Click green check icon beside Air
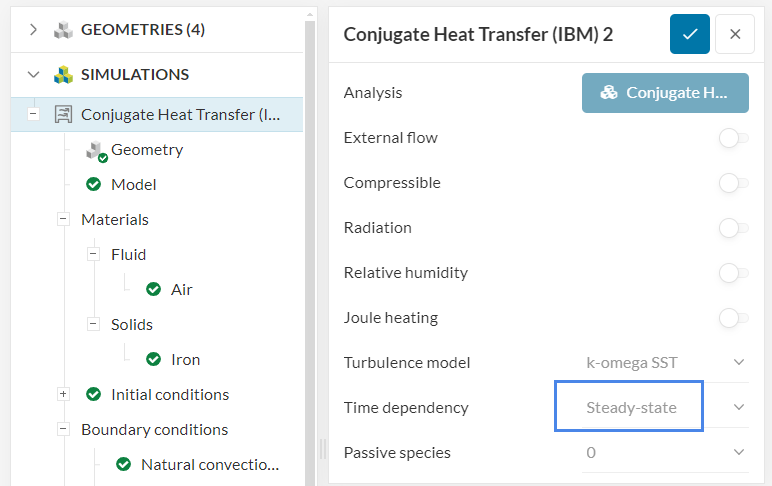Screen dimensions: 772x486 (154, 289)
